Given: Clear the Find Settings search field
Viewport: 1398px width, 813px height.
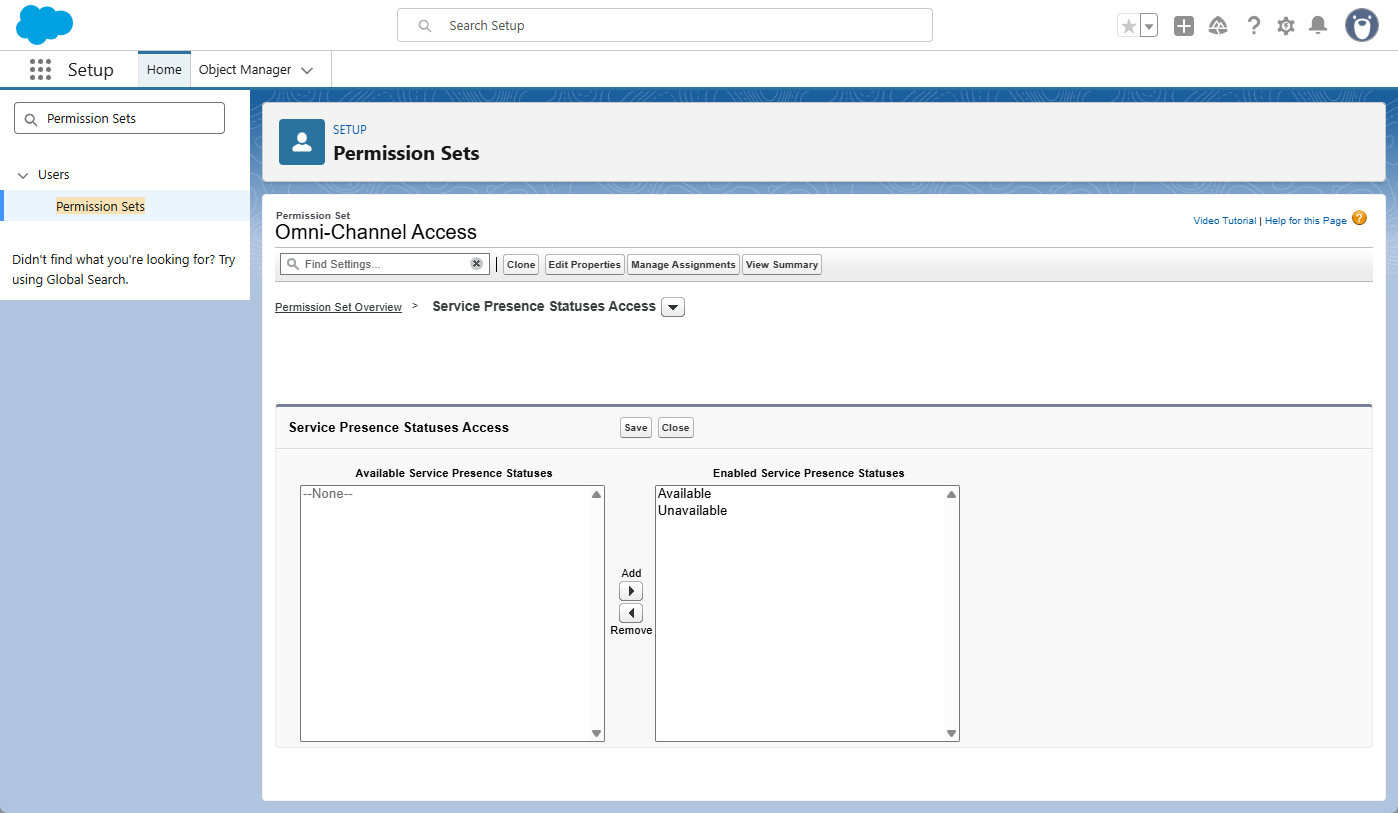Looking at the screenshot, I should pos(477,264).
